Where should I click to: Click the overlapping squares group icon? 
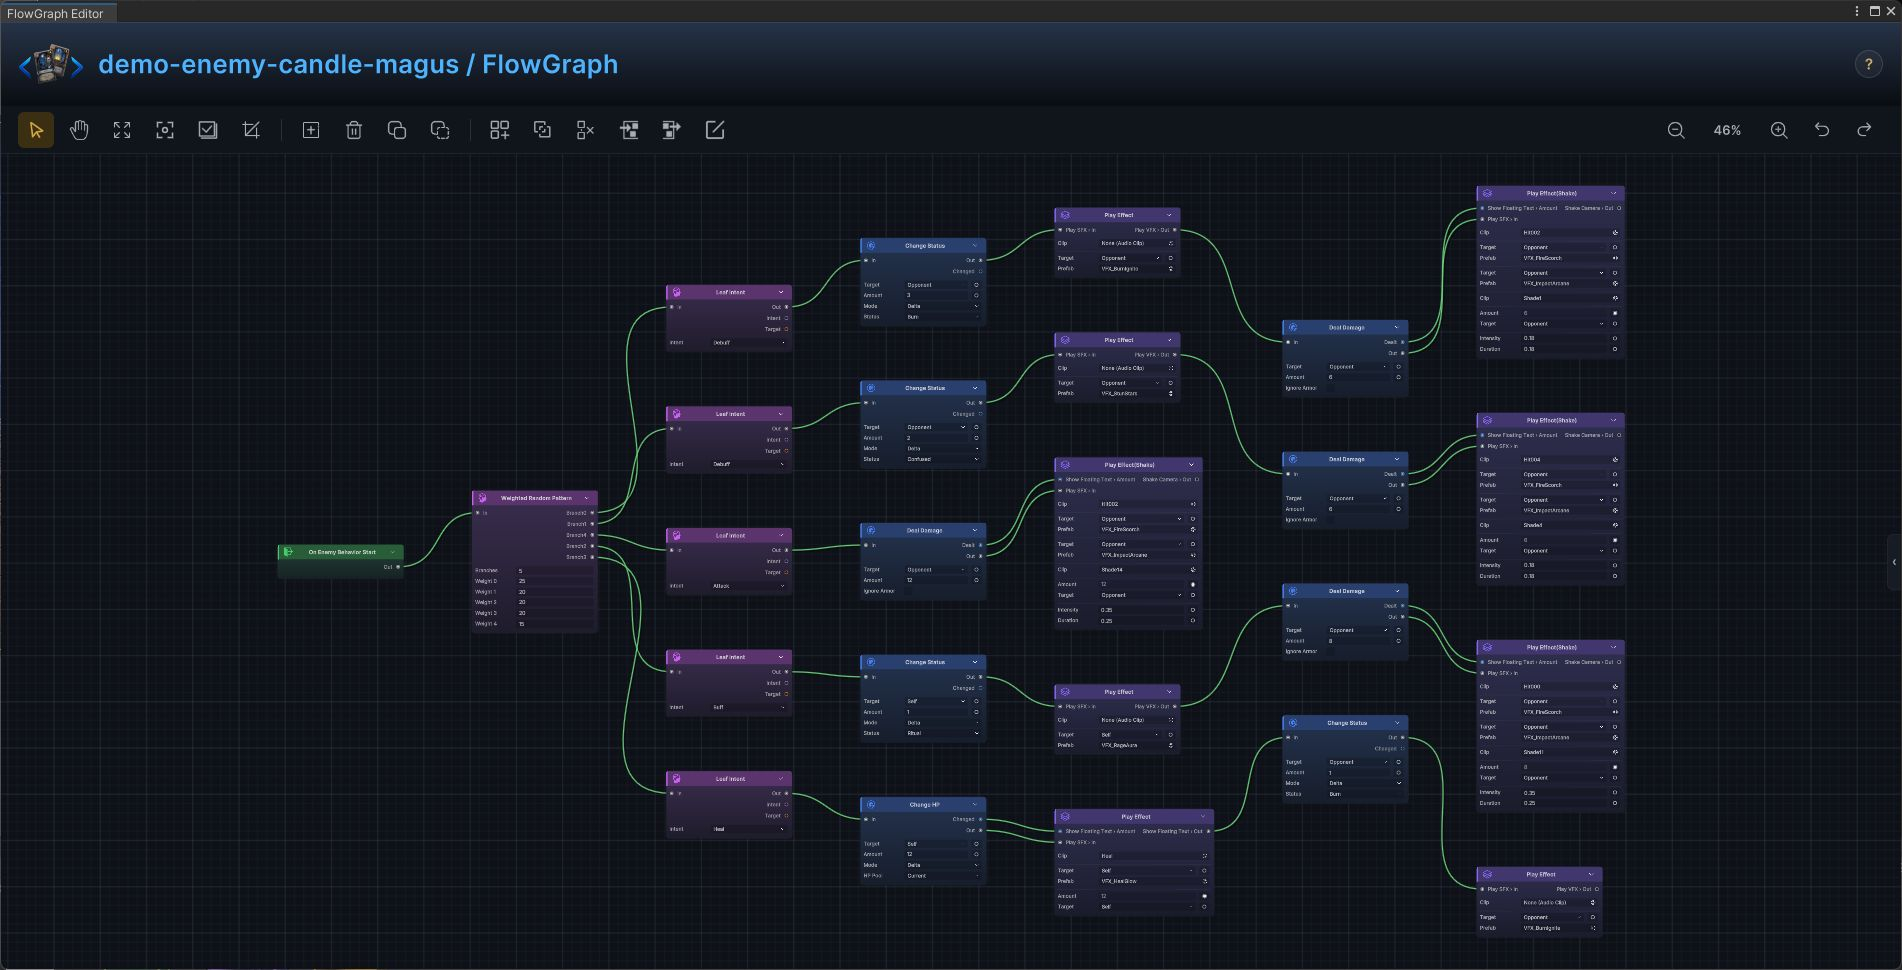click(542, 130)
